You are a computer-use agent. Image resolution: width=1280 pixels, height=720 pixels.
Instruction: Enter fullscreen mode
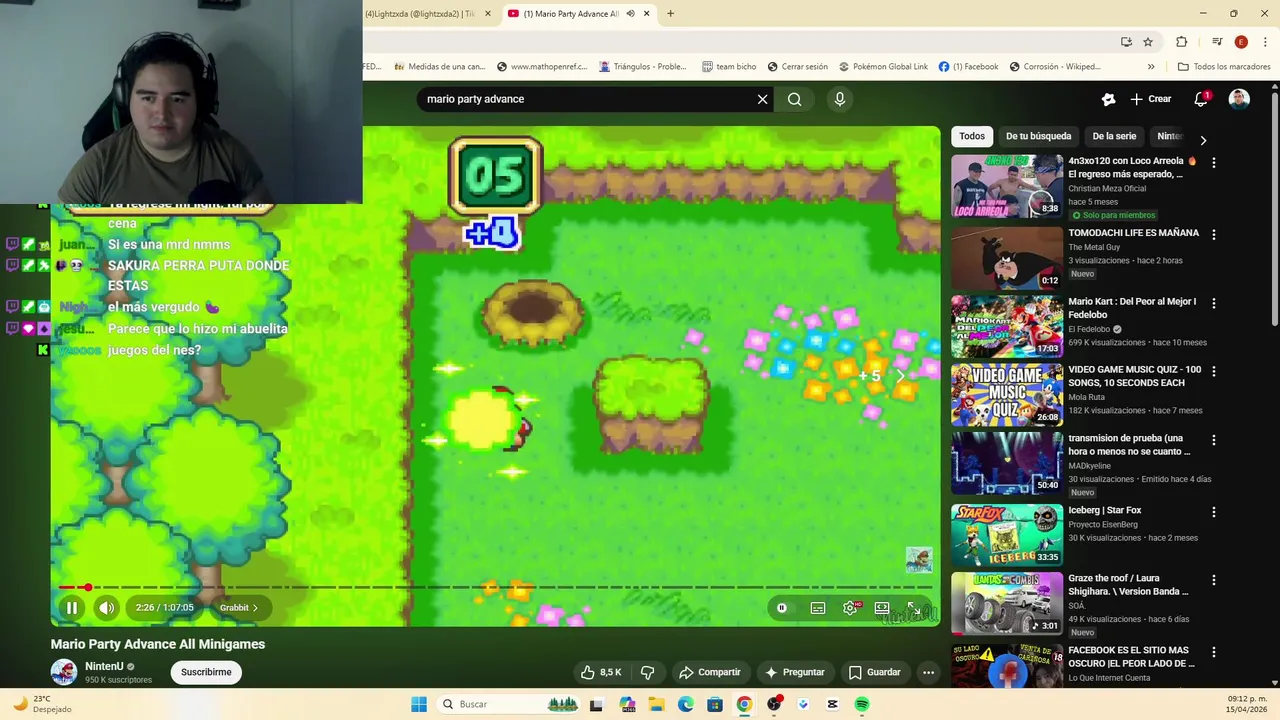[914, 607]
